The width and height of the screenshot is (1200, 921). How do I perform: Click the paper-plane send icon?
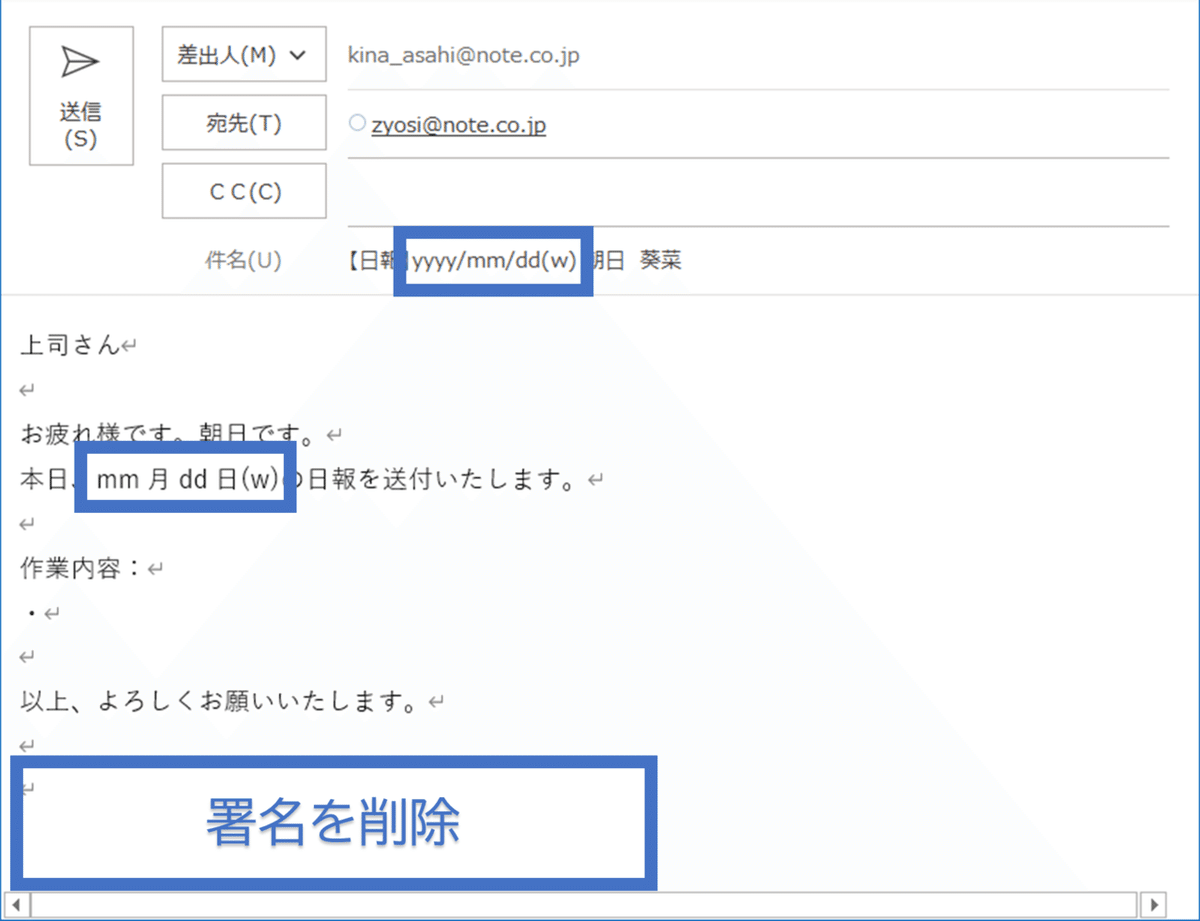click(81, 63)
